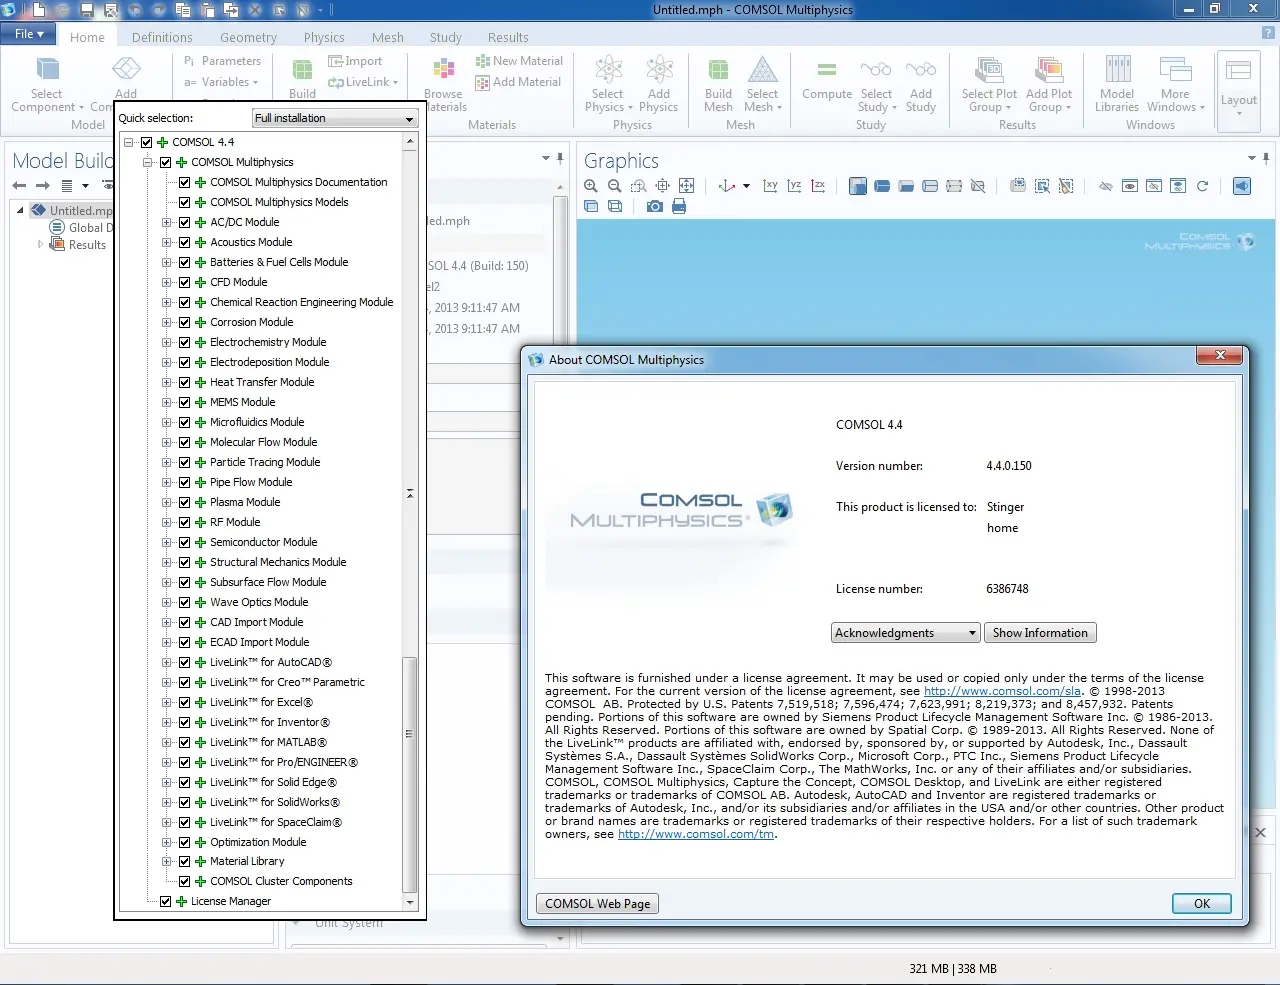The image size is (1280, 985).
Task: Switch to the Definitions ribbon tab
Action: (162, 37)
